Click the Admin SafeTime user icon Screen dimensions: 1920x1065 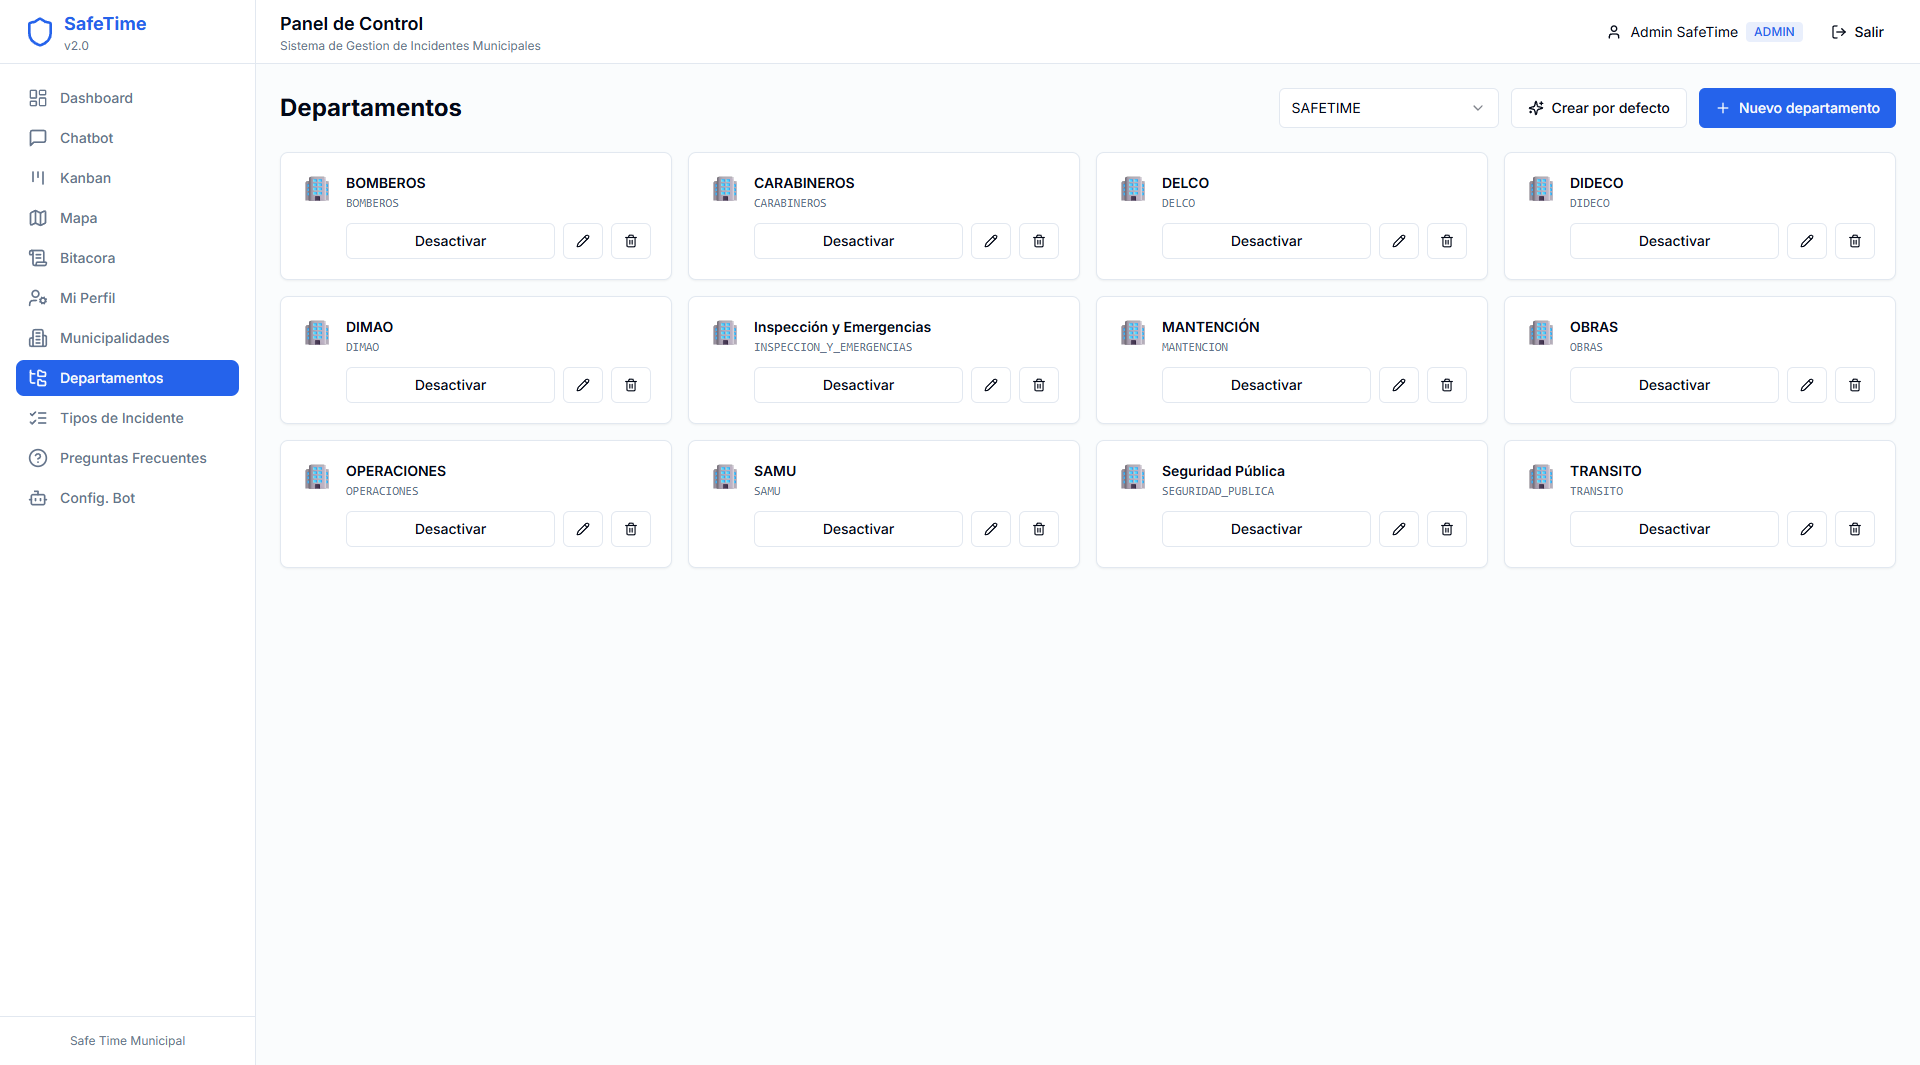(1614, 32)
